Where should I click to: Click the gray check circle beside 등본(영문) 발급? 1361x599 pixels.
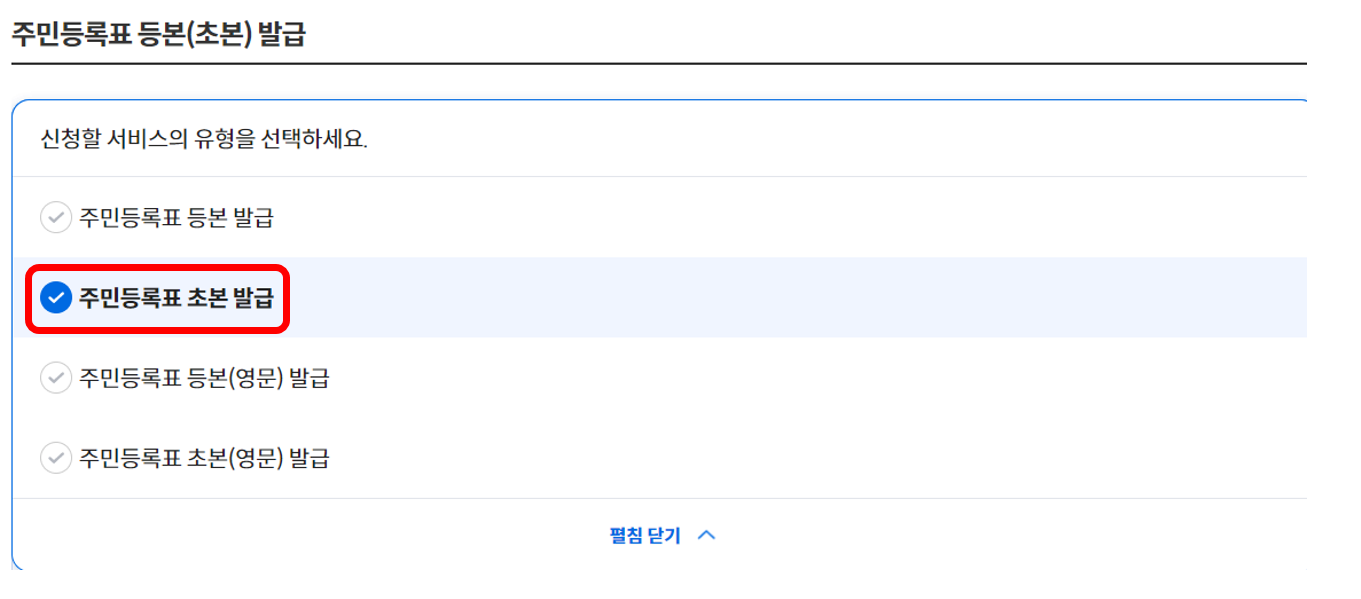coord(55,378)
